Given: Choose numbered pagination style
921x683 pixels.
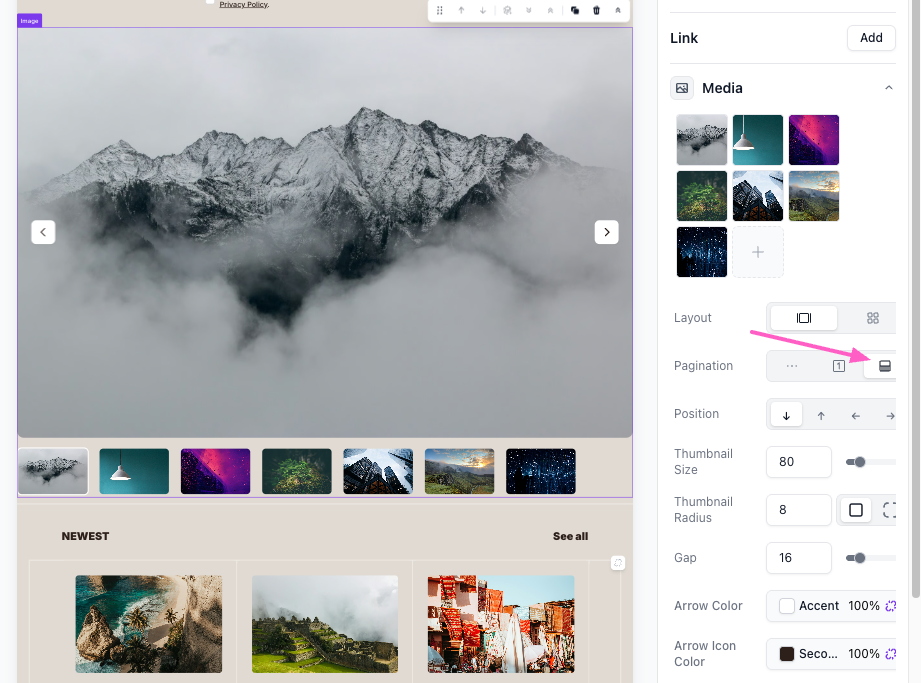Looking at the screenshot, I should (839, 366).
